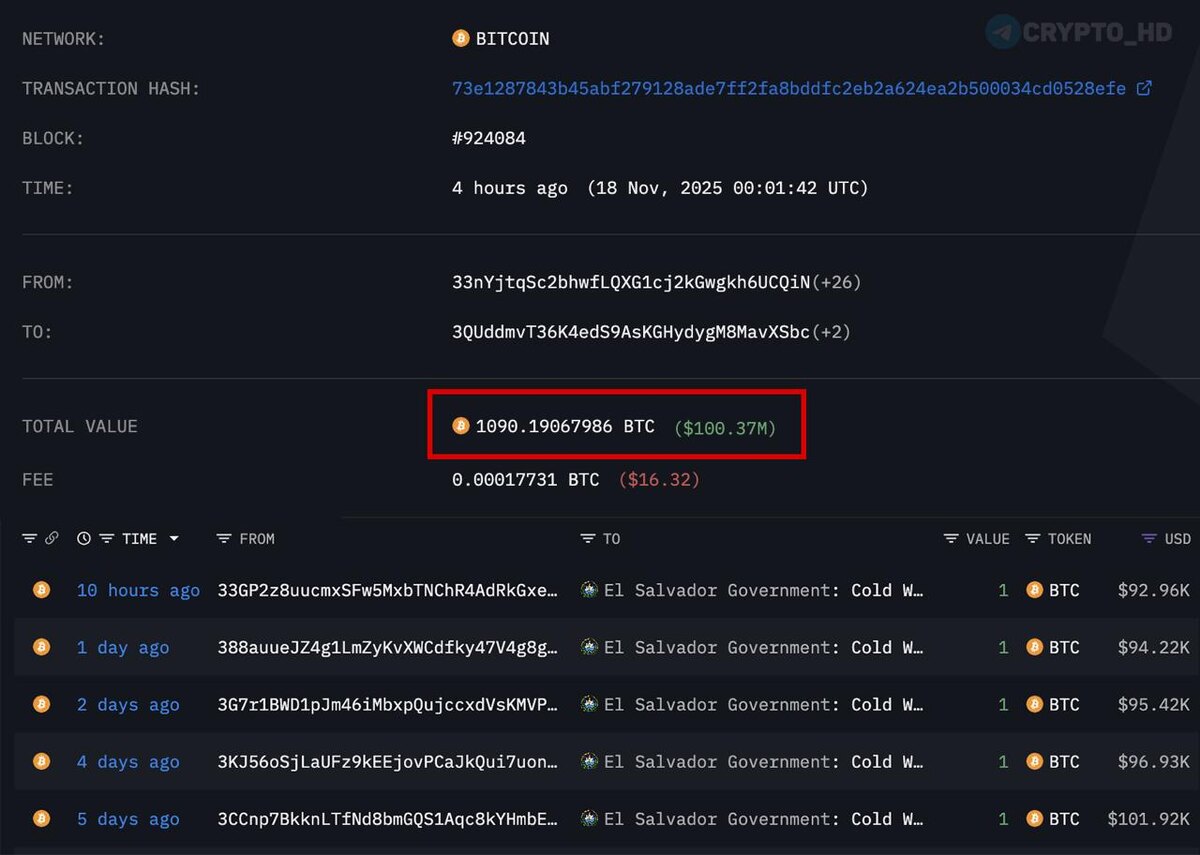
Task: Click Bitcoin icon in the 4 days ago row
Action: [41, 761]
